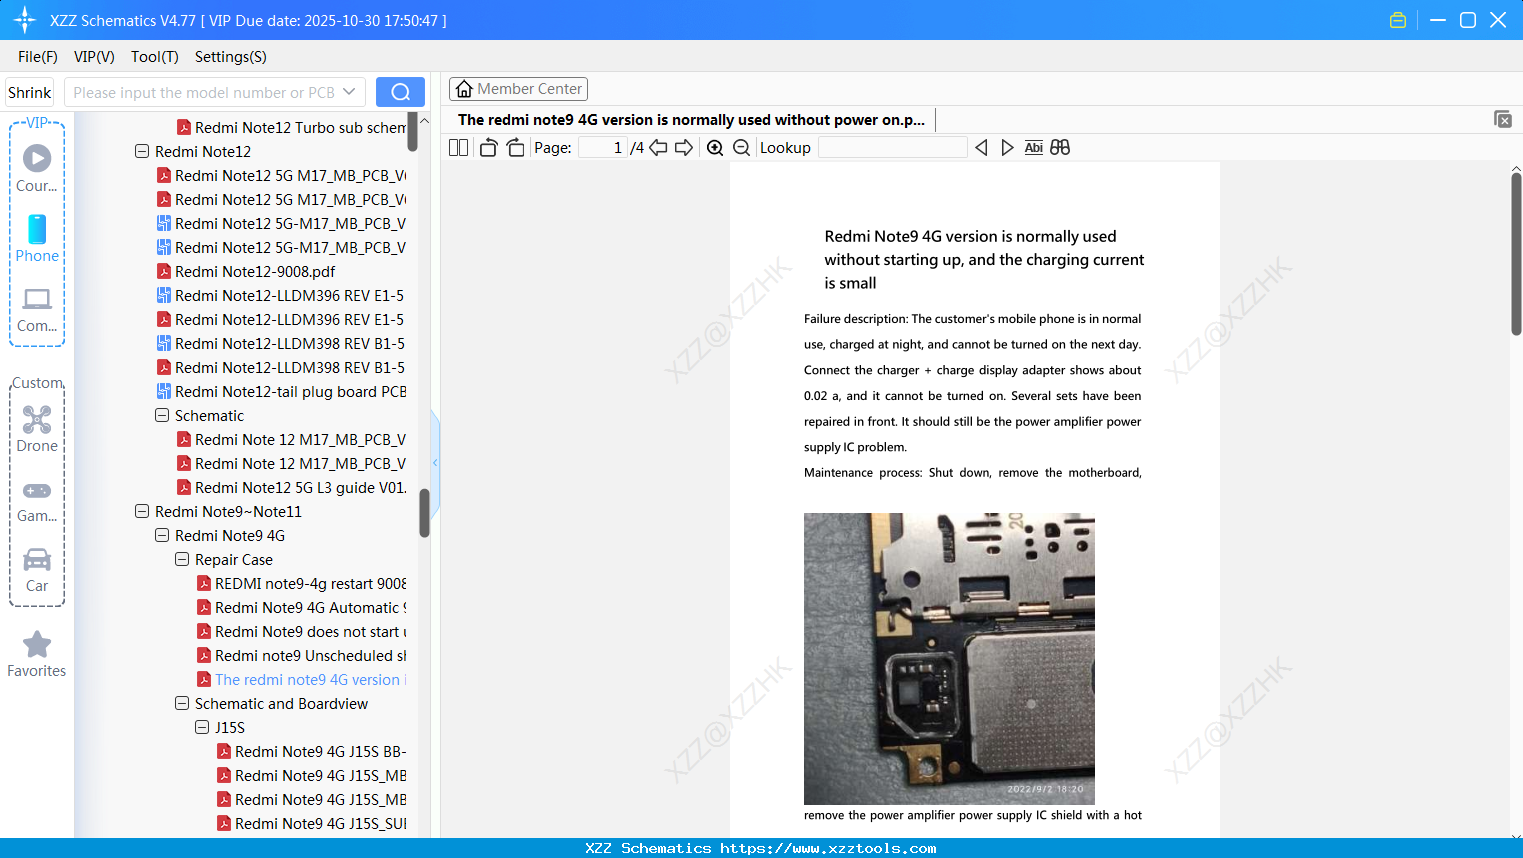The width and height of the screenshot is (1523, 858).
Task: Select the Car icon in the sidebar
Action: (36, 560)
